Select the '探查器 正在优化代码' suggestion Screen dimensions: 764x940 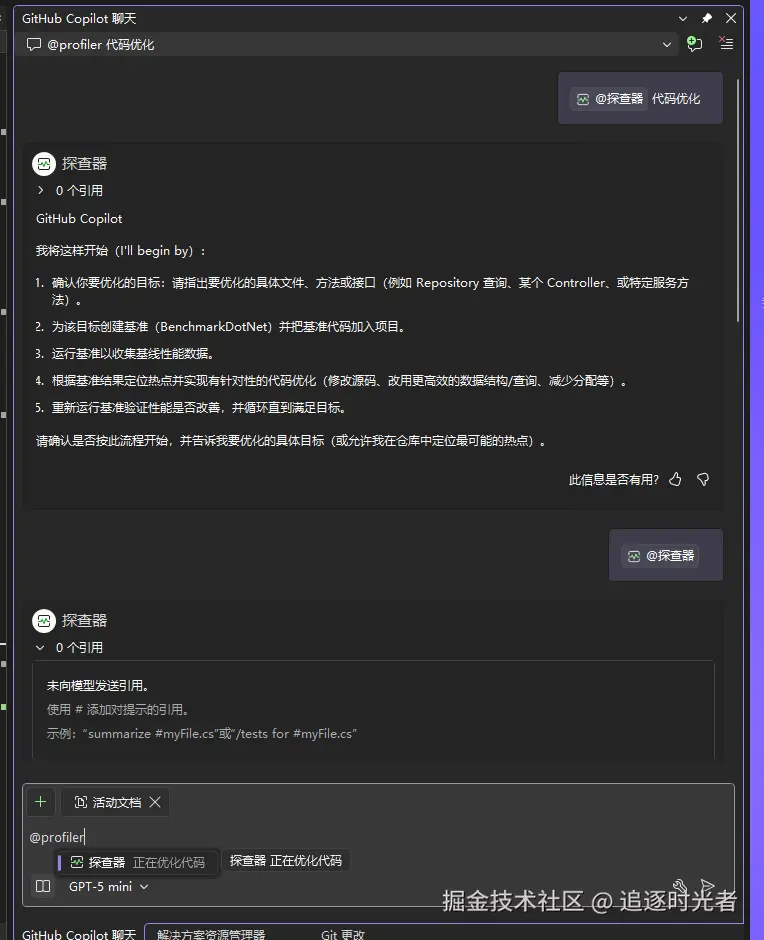(x=138, y=863)
